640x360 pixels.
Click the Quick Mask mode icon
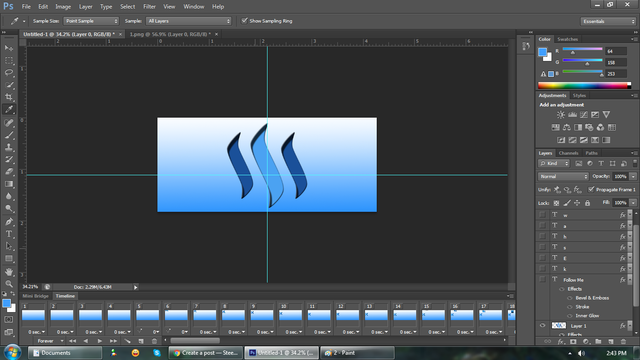click(x=9, y=320)
